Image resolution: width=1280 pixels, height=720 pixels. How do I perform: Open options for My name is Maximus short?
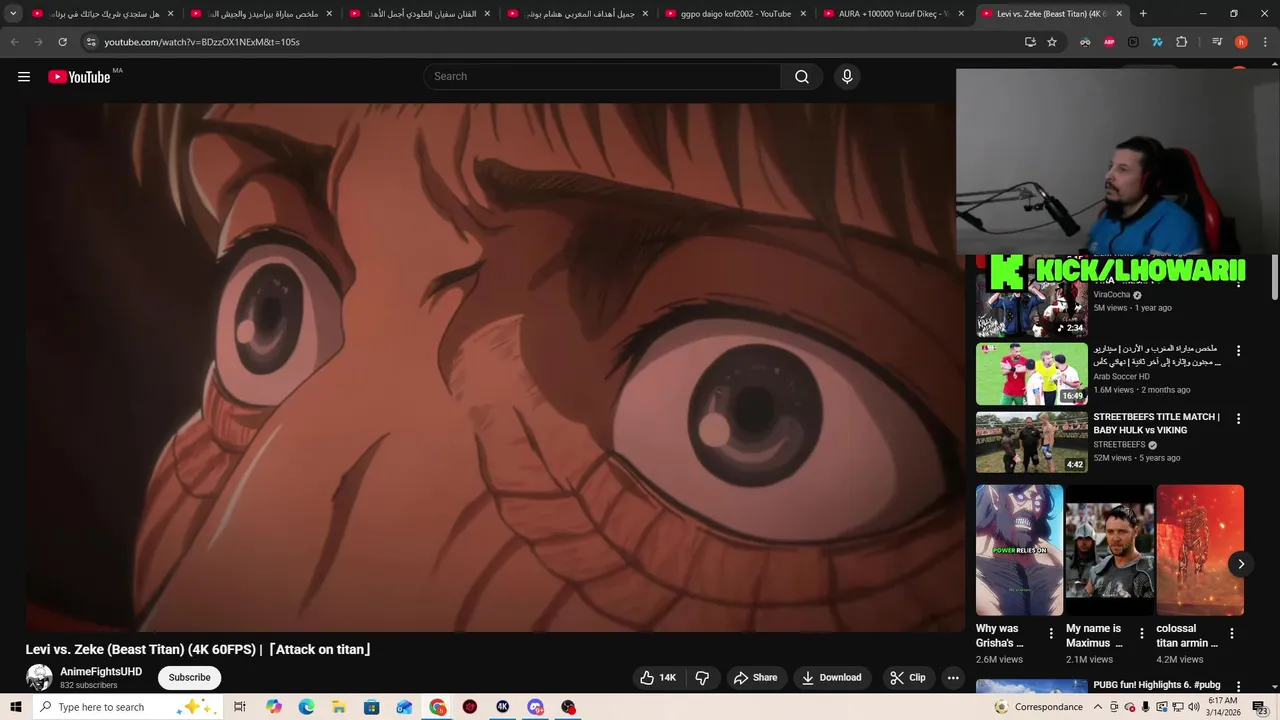tap(1141, 633)
